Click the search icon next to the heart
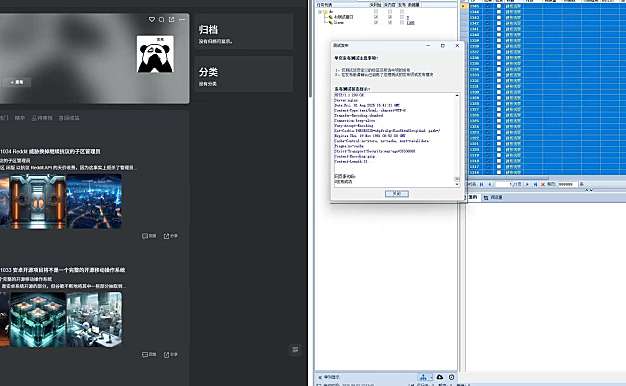The image size is (626, 386). [162, 20]
